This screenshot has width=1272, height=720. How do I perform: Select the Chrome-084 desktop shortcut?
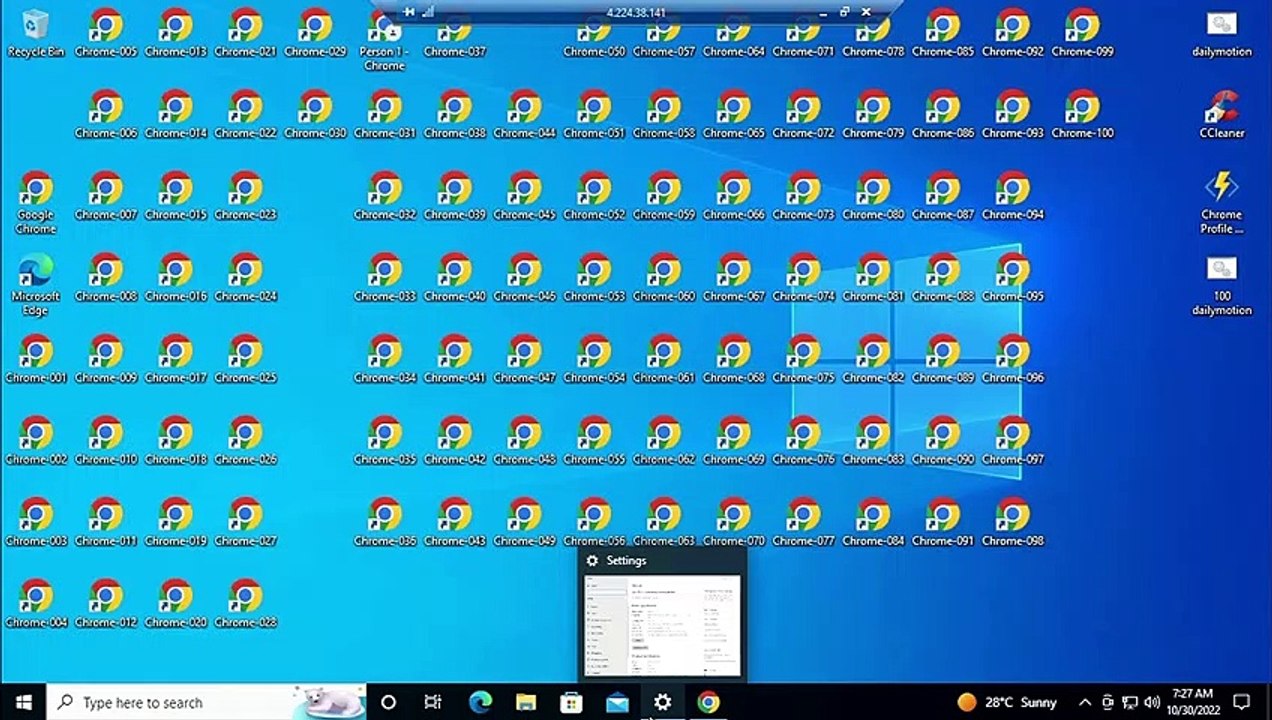coord(873,522)
